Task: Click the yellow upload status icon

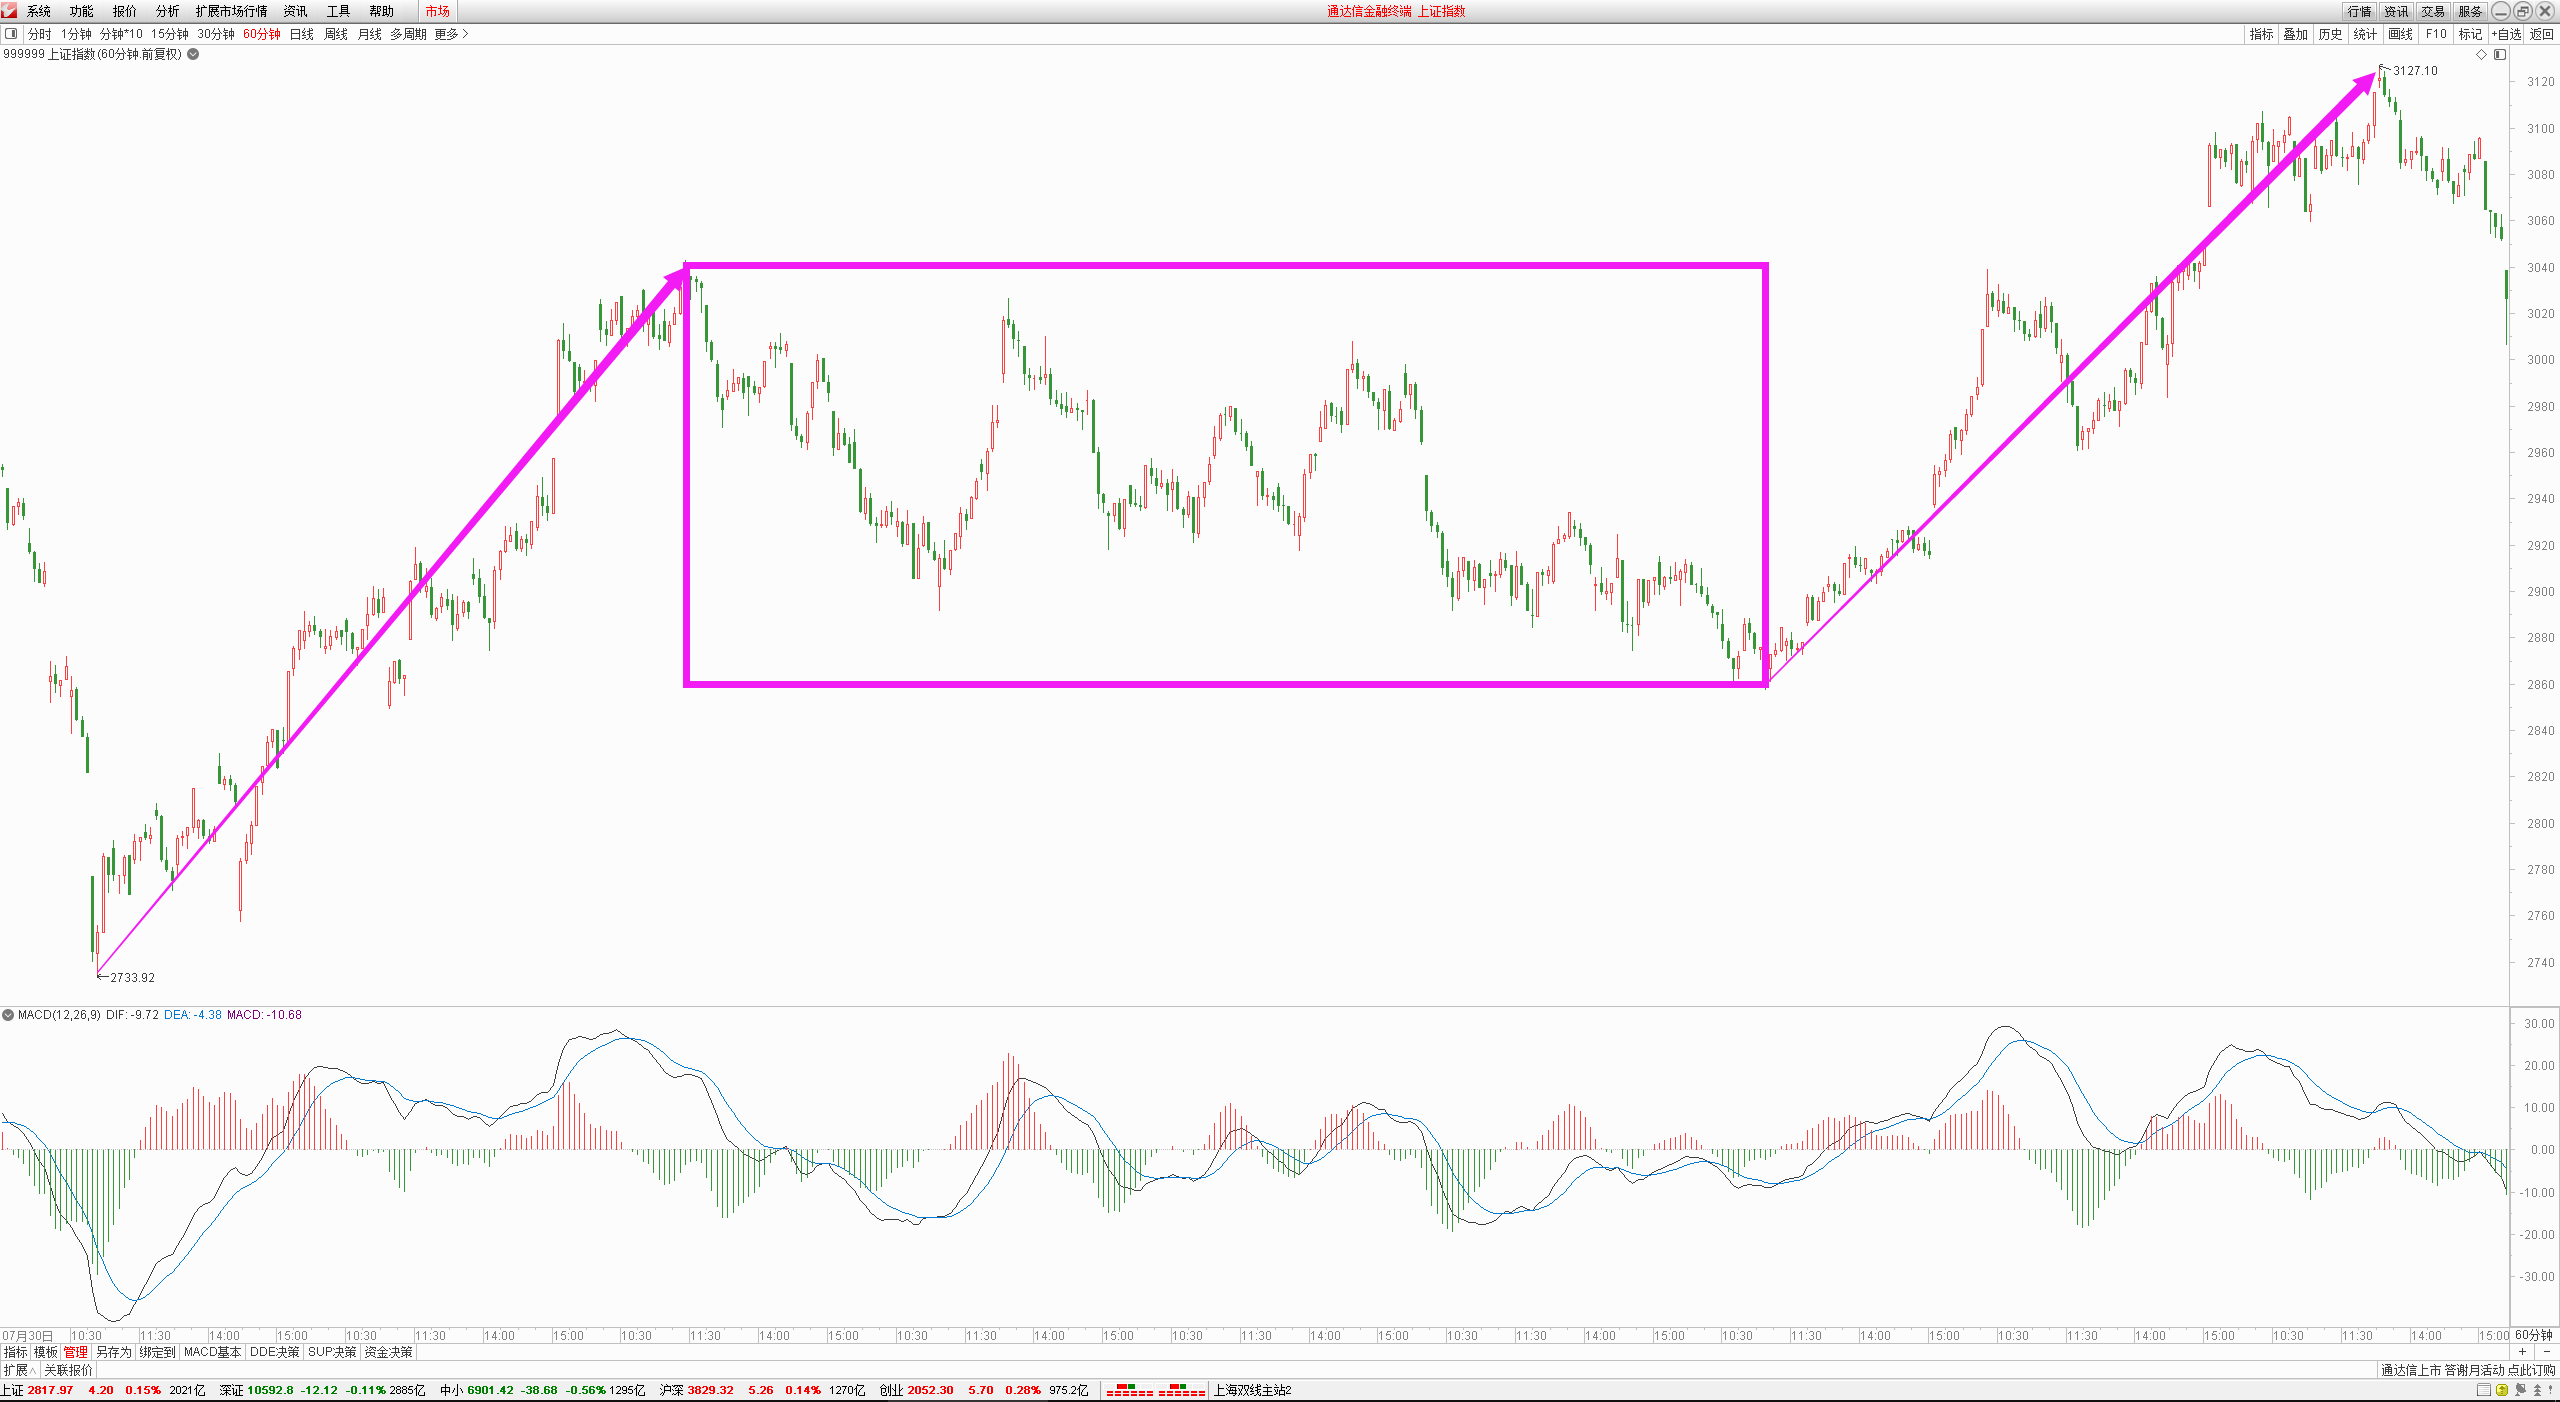Action: [x=2502, y=1390]
